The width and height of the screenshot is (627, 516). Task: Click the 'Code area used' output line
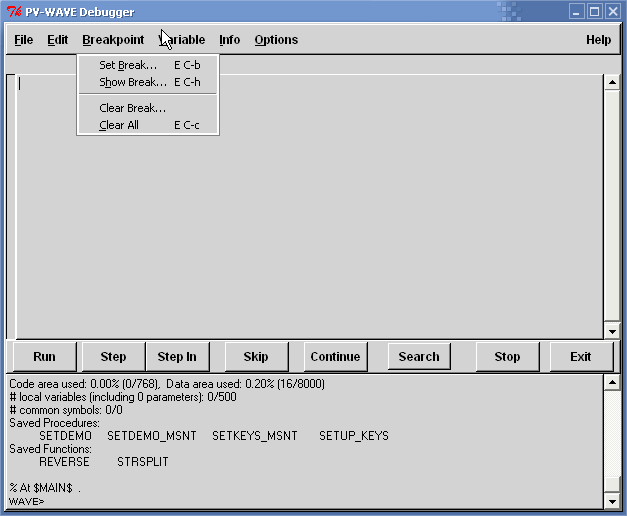(167, 384)
